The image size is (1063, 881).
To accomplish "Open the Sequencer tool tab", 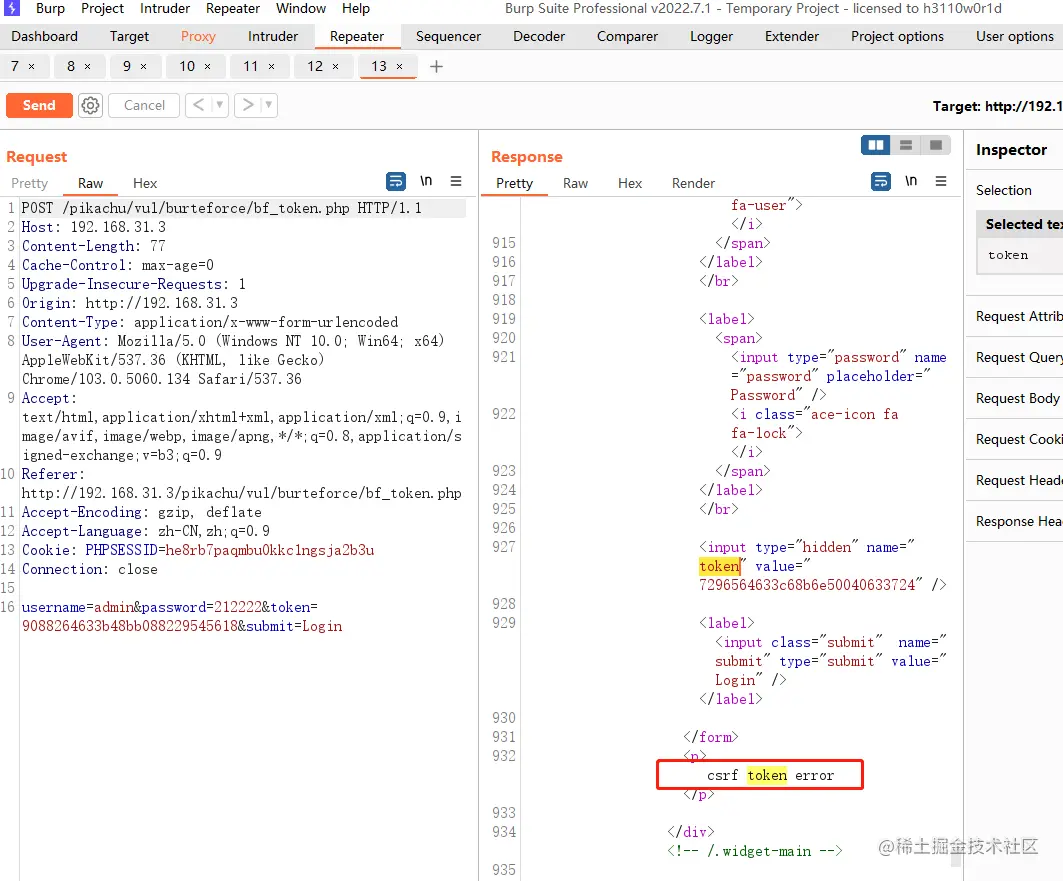I will (448, 37).
